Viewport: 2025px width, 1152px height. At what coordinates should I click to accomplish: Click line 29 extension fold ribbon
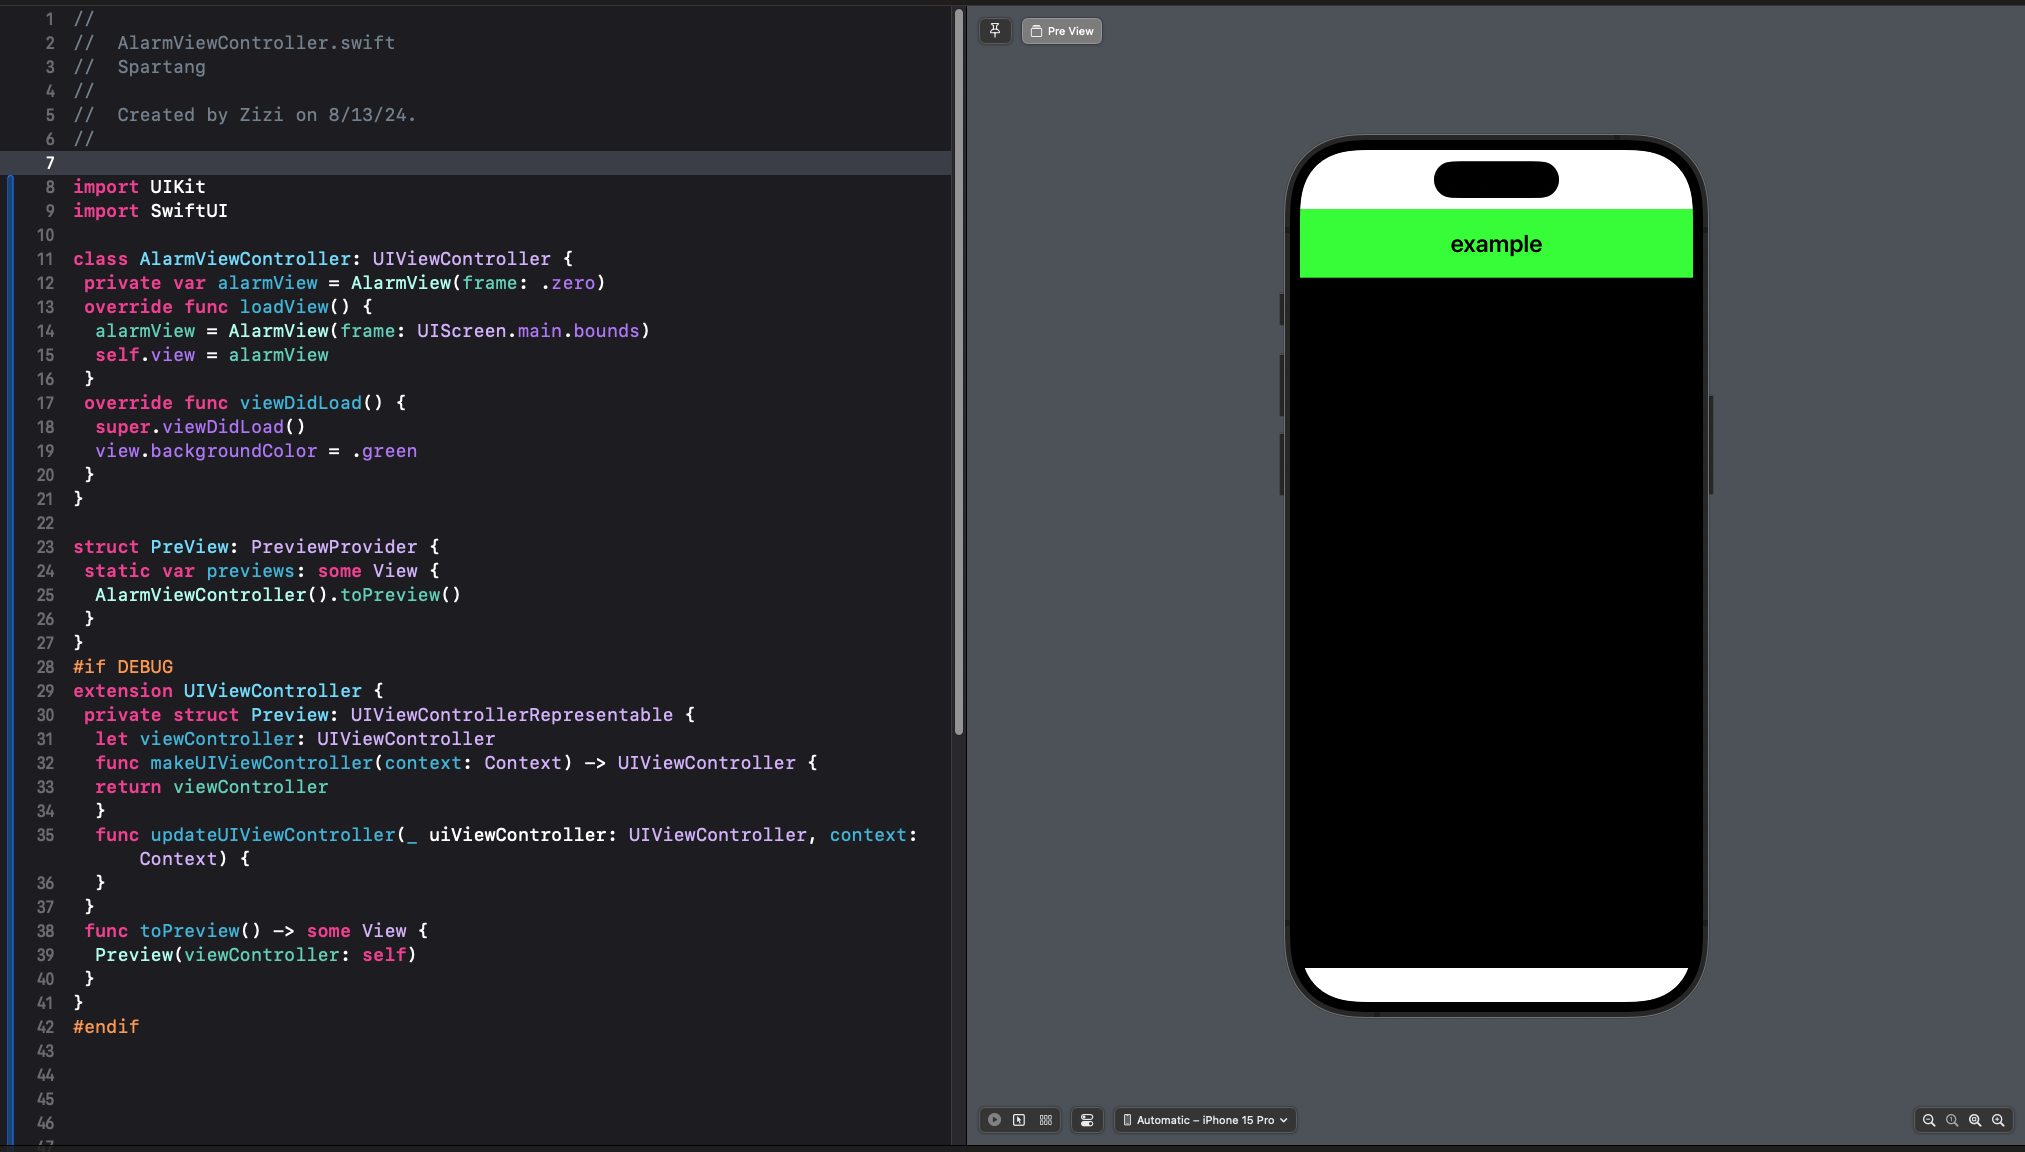click(x=12, y=691)
